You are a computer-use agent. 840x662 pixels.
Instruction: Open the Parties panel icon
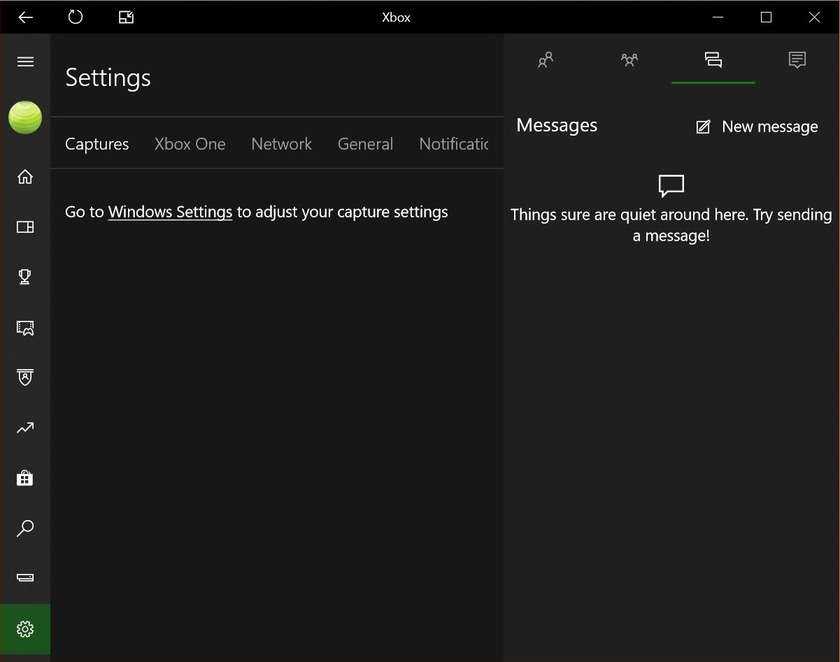tap(629, 60)
